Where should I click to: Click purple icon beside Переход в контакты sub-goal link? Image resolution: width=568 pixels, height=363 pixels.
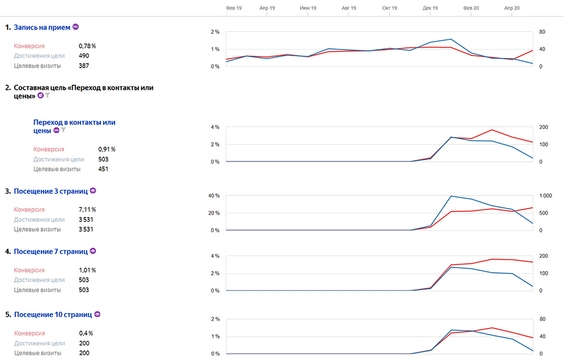point(56,130)
